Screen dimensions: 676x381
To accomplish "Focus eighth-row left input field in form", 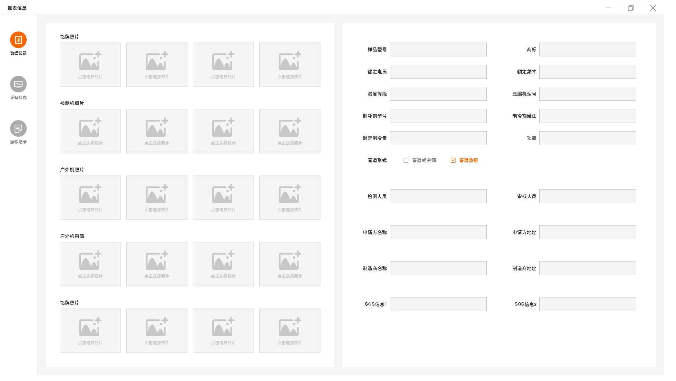I will (x=438, y=268).
